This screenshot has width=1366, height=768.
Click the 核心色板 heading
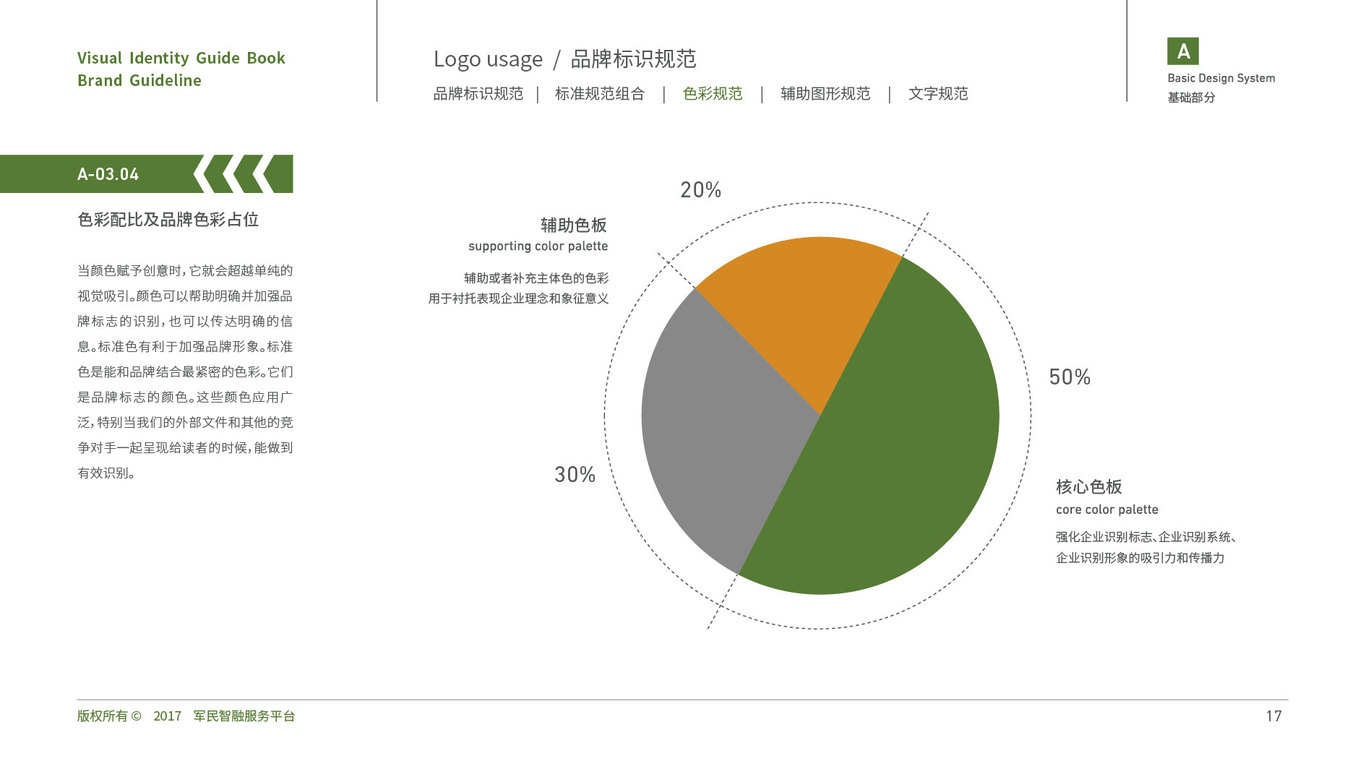(x=1089, y=487)
